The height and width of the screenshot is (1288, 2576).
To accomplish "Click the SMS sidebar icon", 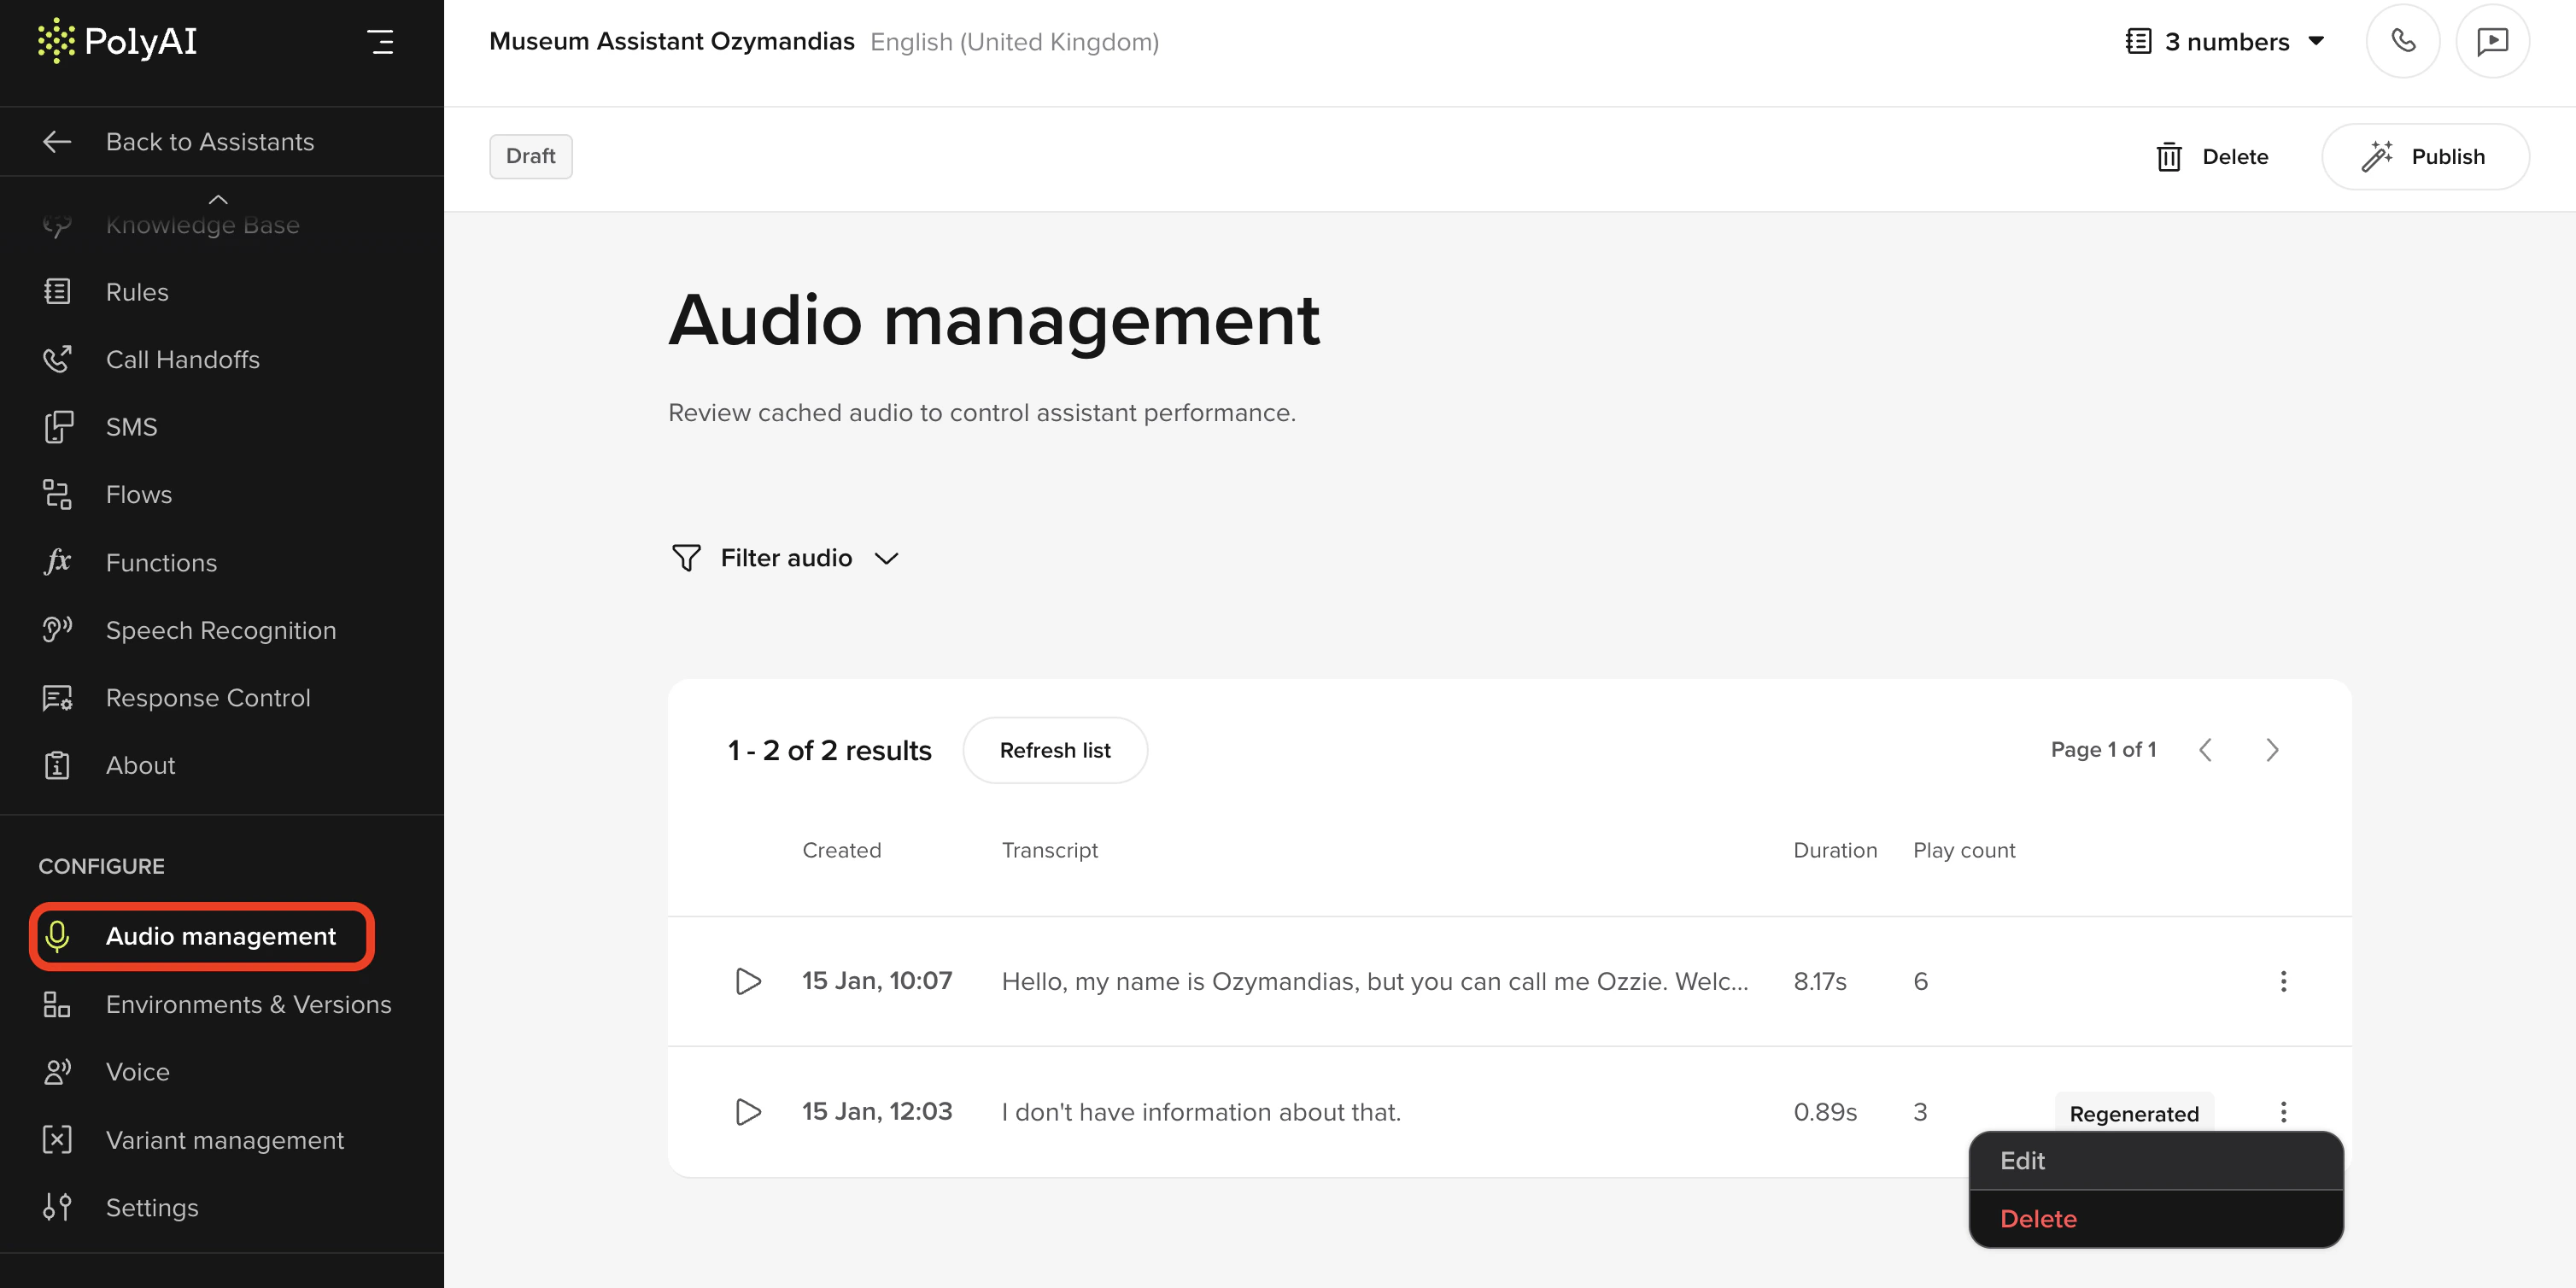I will (x=57, y=426).
